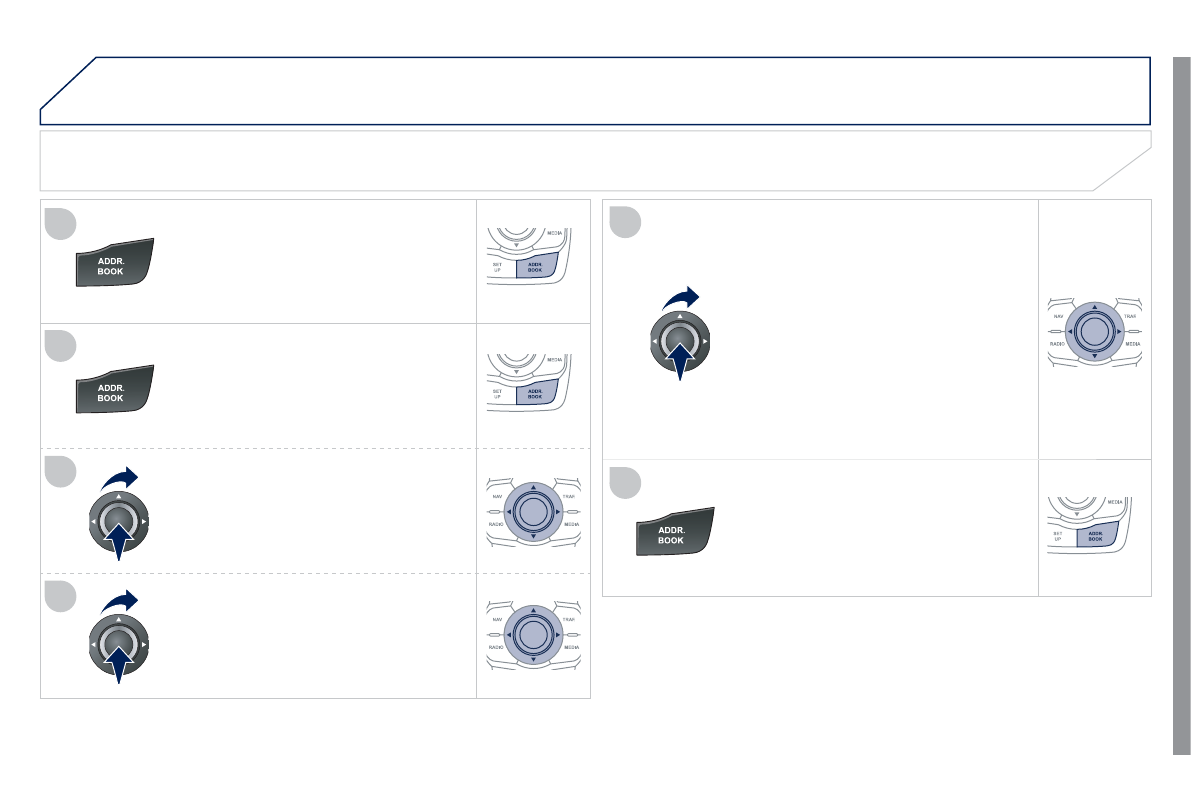Click the highlighted control dial in the third-step diagram
This screenshot has height=794, width=1191.
click(533, 510)
